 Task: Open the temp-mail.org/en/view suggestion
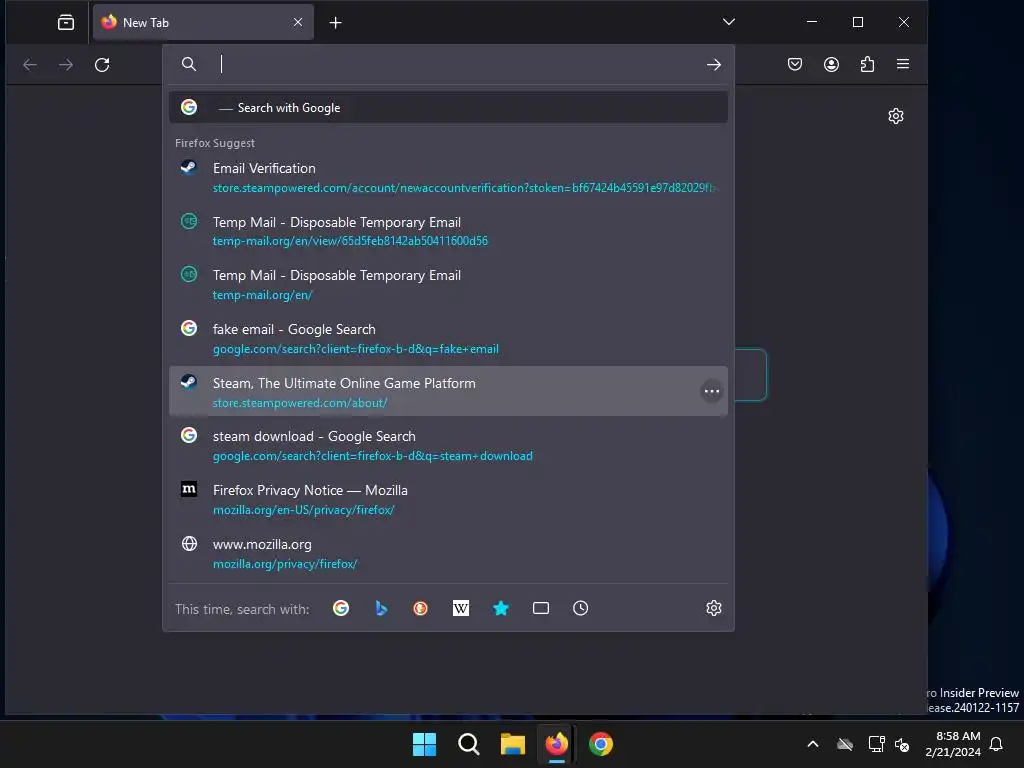[448, 231]
